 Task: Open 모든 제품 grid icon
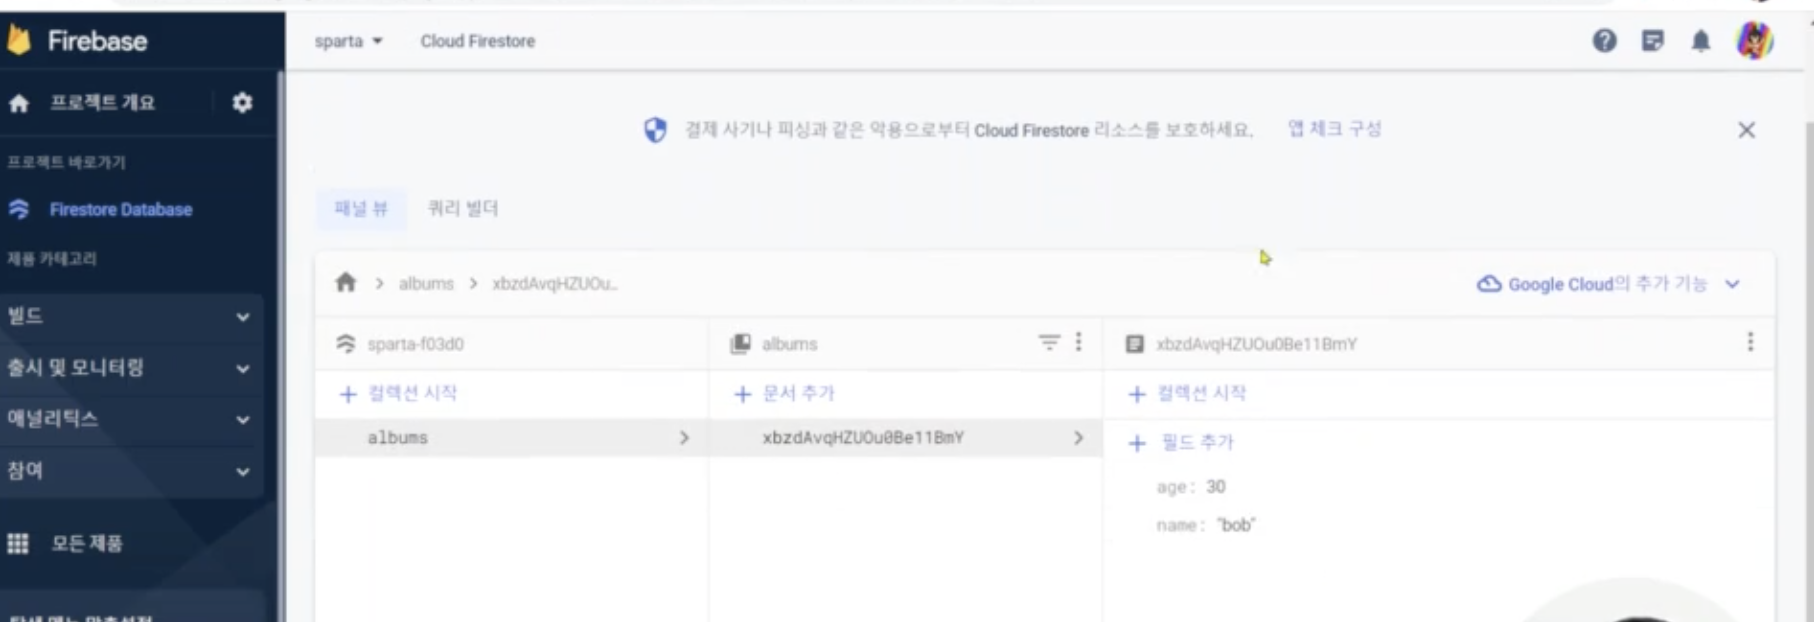point(18,543)
